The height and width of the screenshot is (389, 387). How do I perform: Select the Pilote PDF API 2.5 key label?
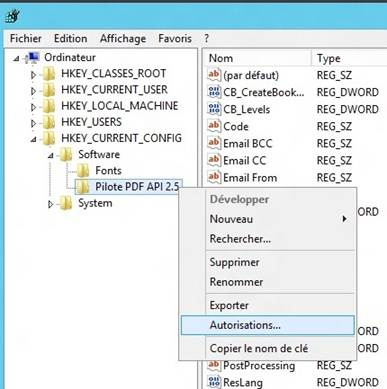(x=137, y=187)
